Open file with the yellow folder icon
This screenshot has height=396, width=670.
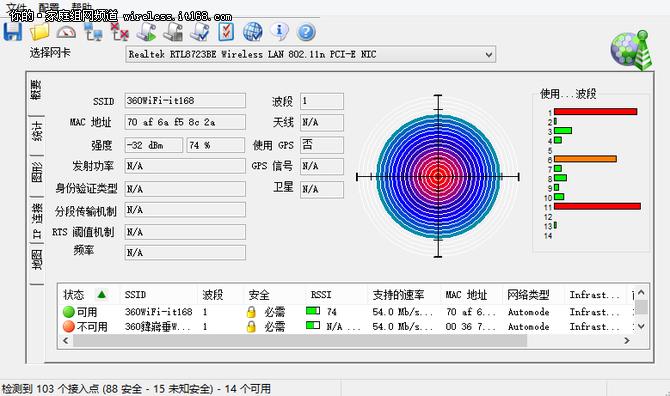[39, 32]
